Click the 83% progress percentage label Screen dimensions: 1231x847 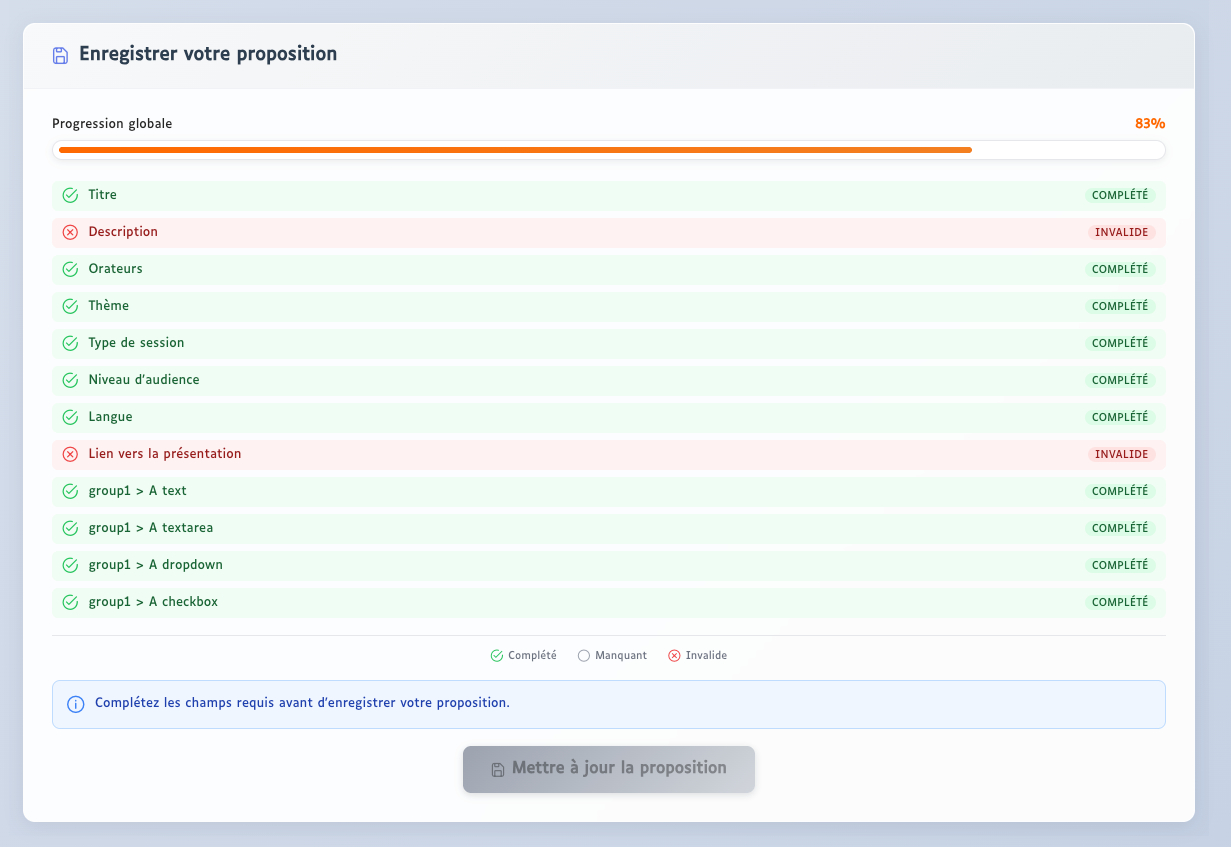(1149, 124)
